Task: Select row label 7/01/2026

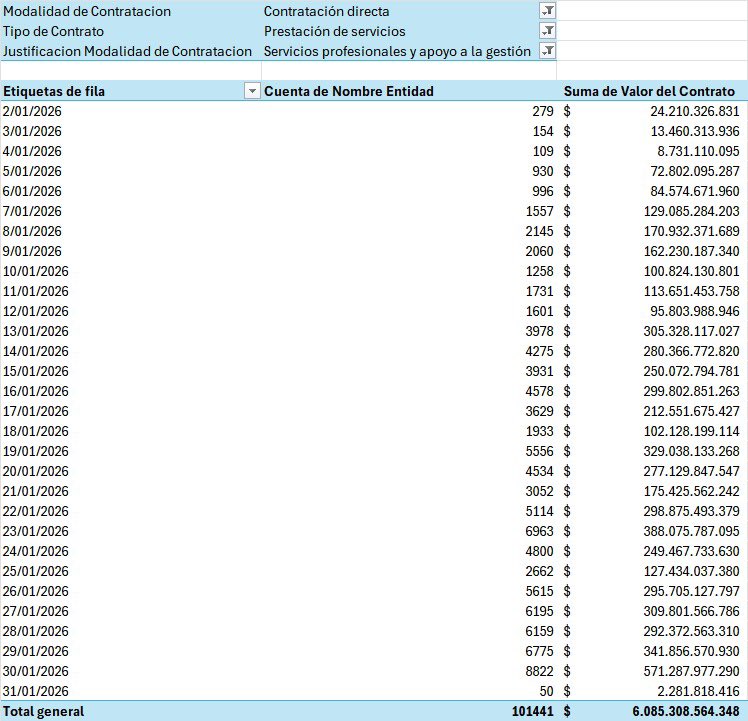Action: pyautogui.click(x=32, y=211)
